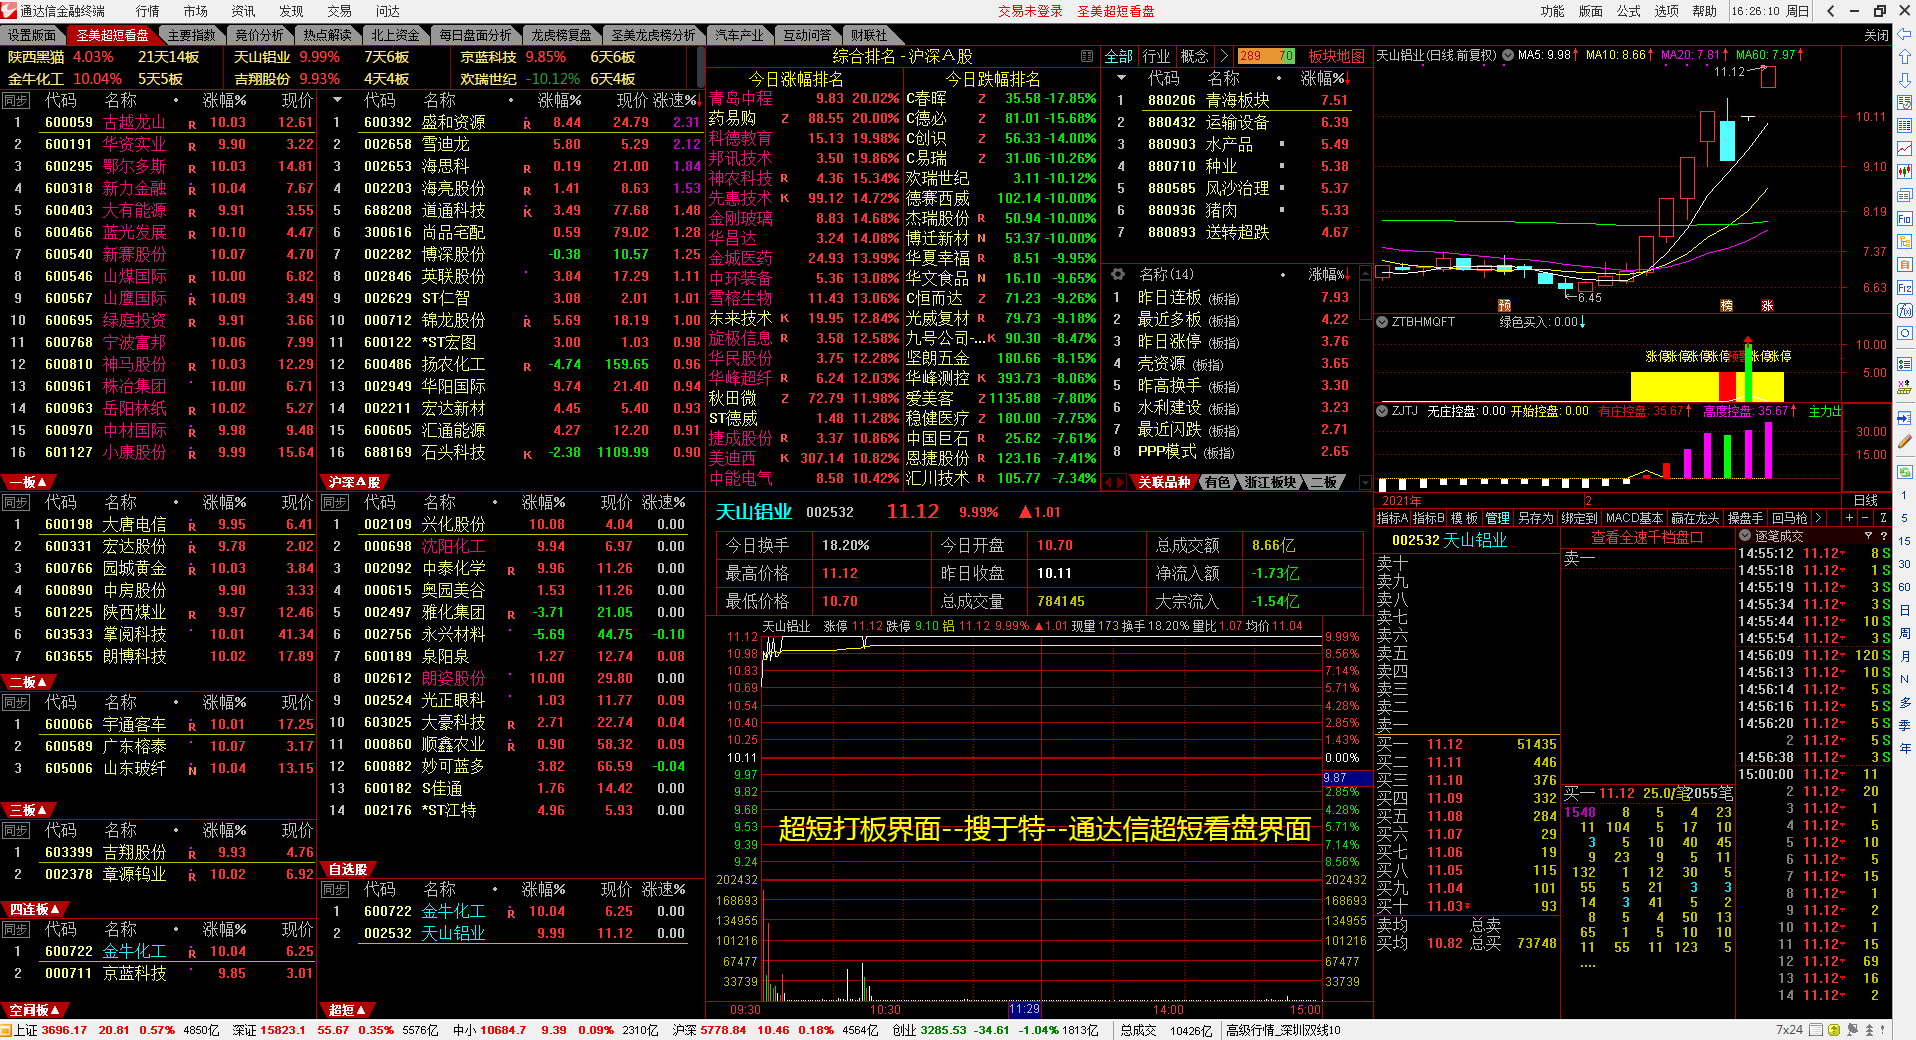This screenshot has width=1916, height=1040.
Task: Open the checklist report icon in right sidebar
Action: tap(1904, 102)
